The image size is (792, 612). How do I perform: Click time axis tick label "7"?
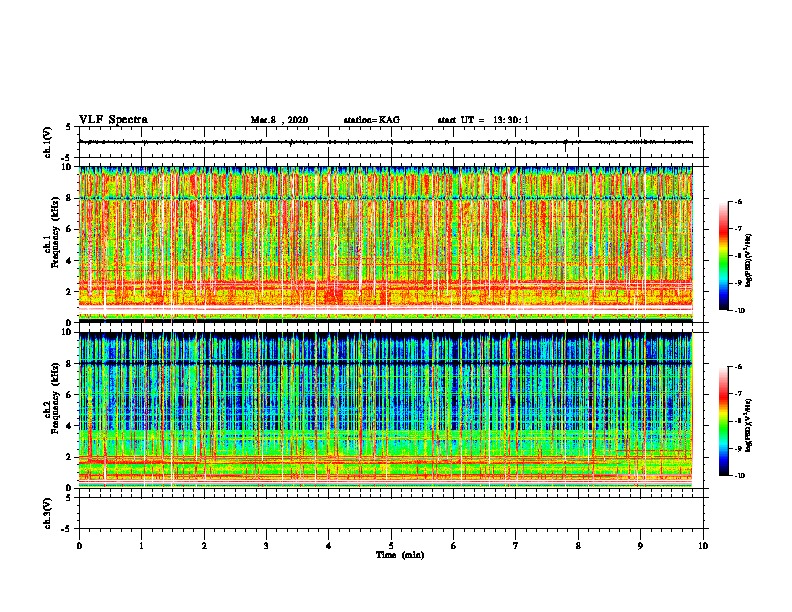coord(516,546)
